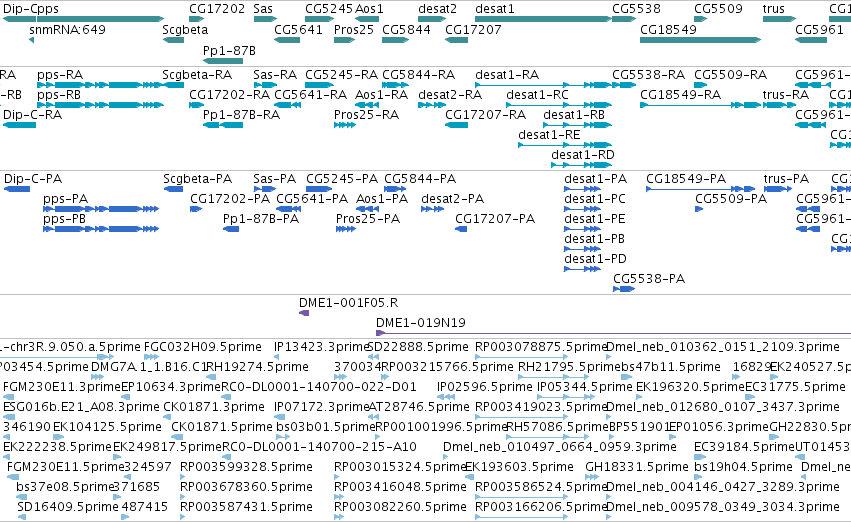Open the CG5538-PA protein label
The height and width of the screenshot is (522, 851).
click(649, 279)
